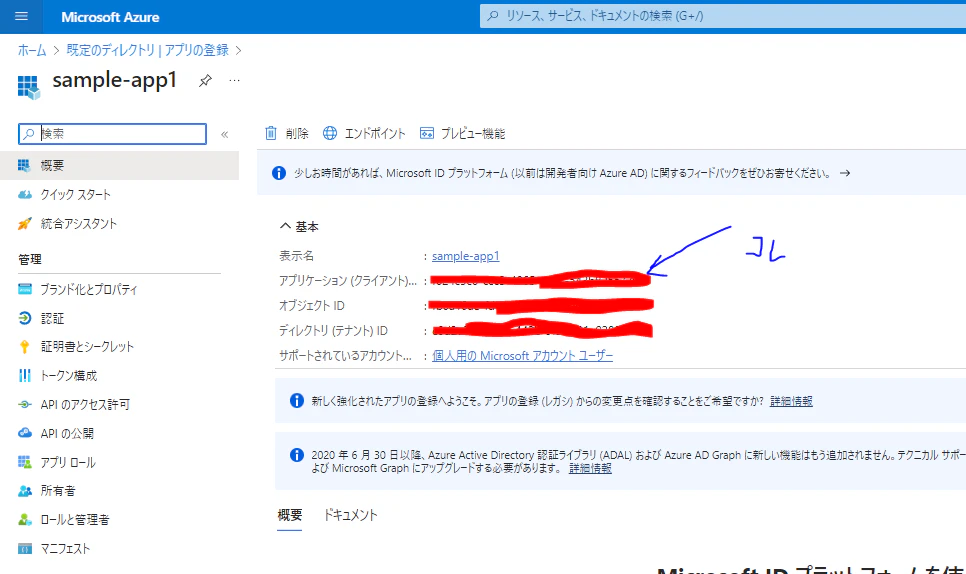Click the エンドポイント toolbar button

364,133
